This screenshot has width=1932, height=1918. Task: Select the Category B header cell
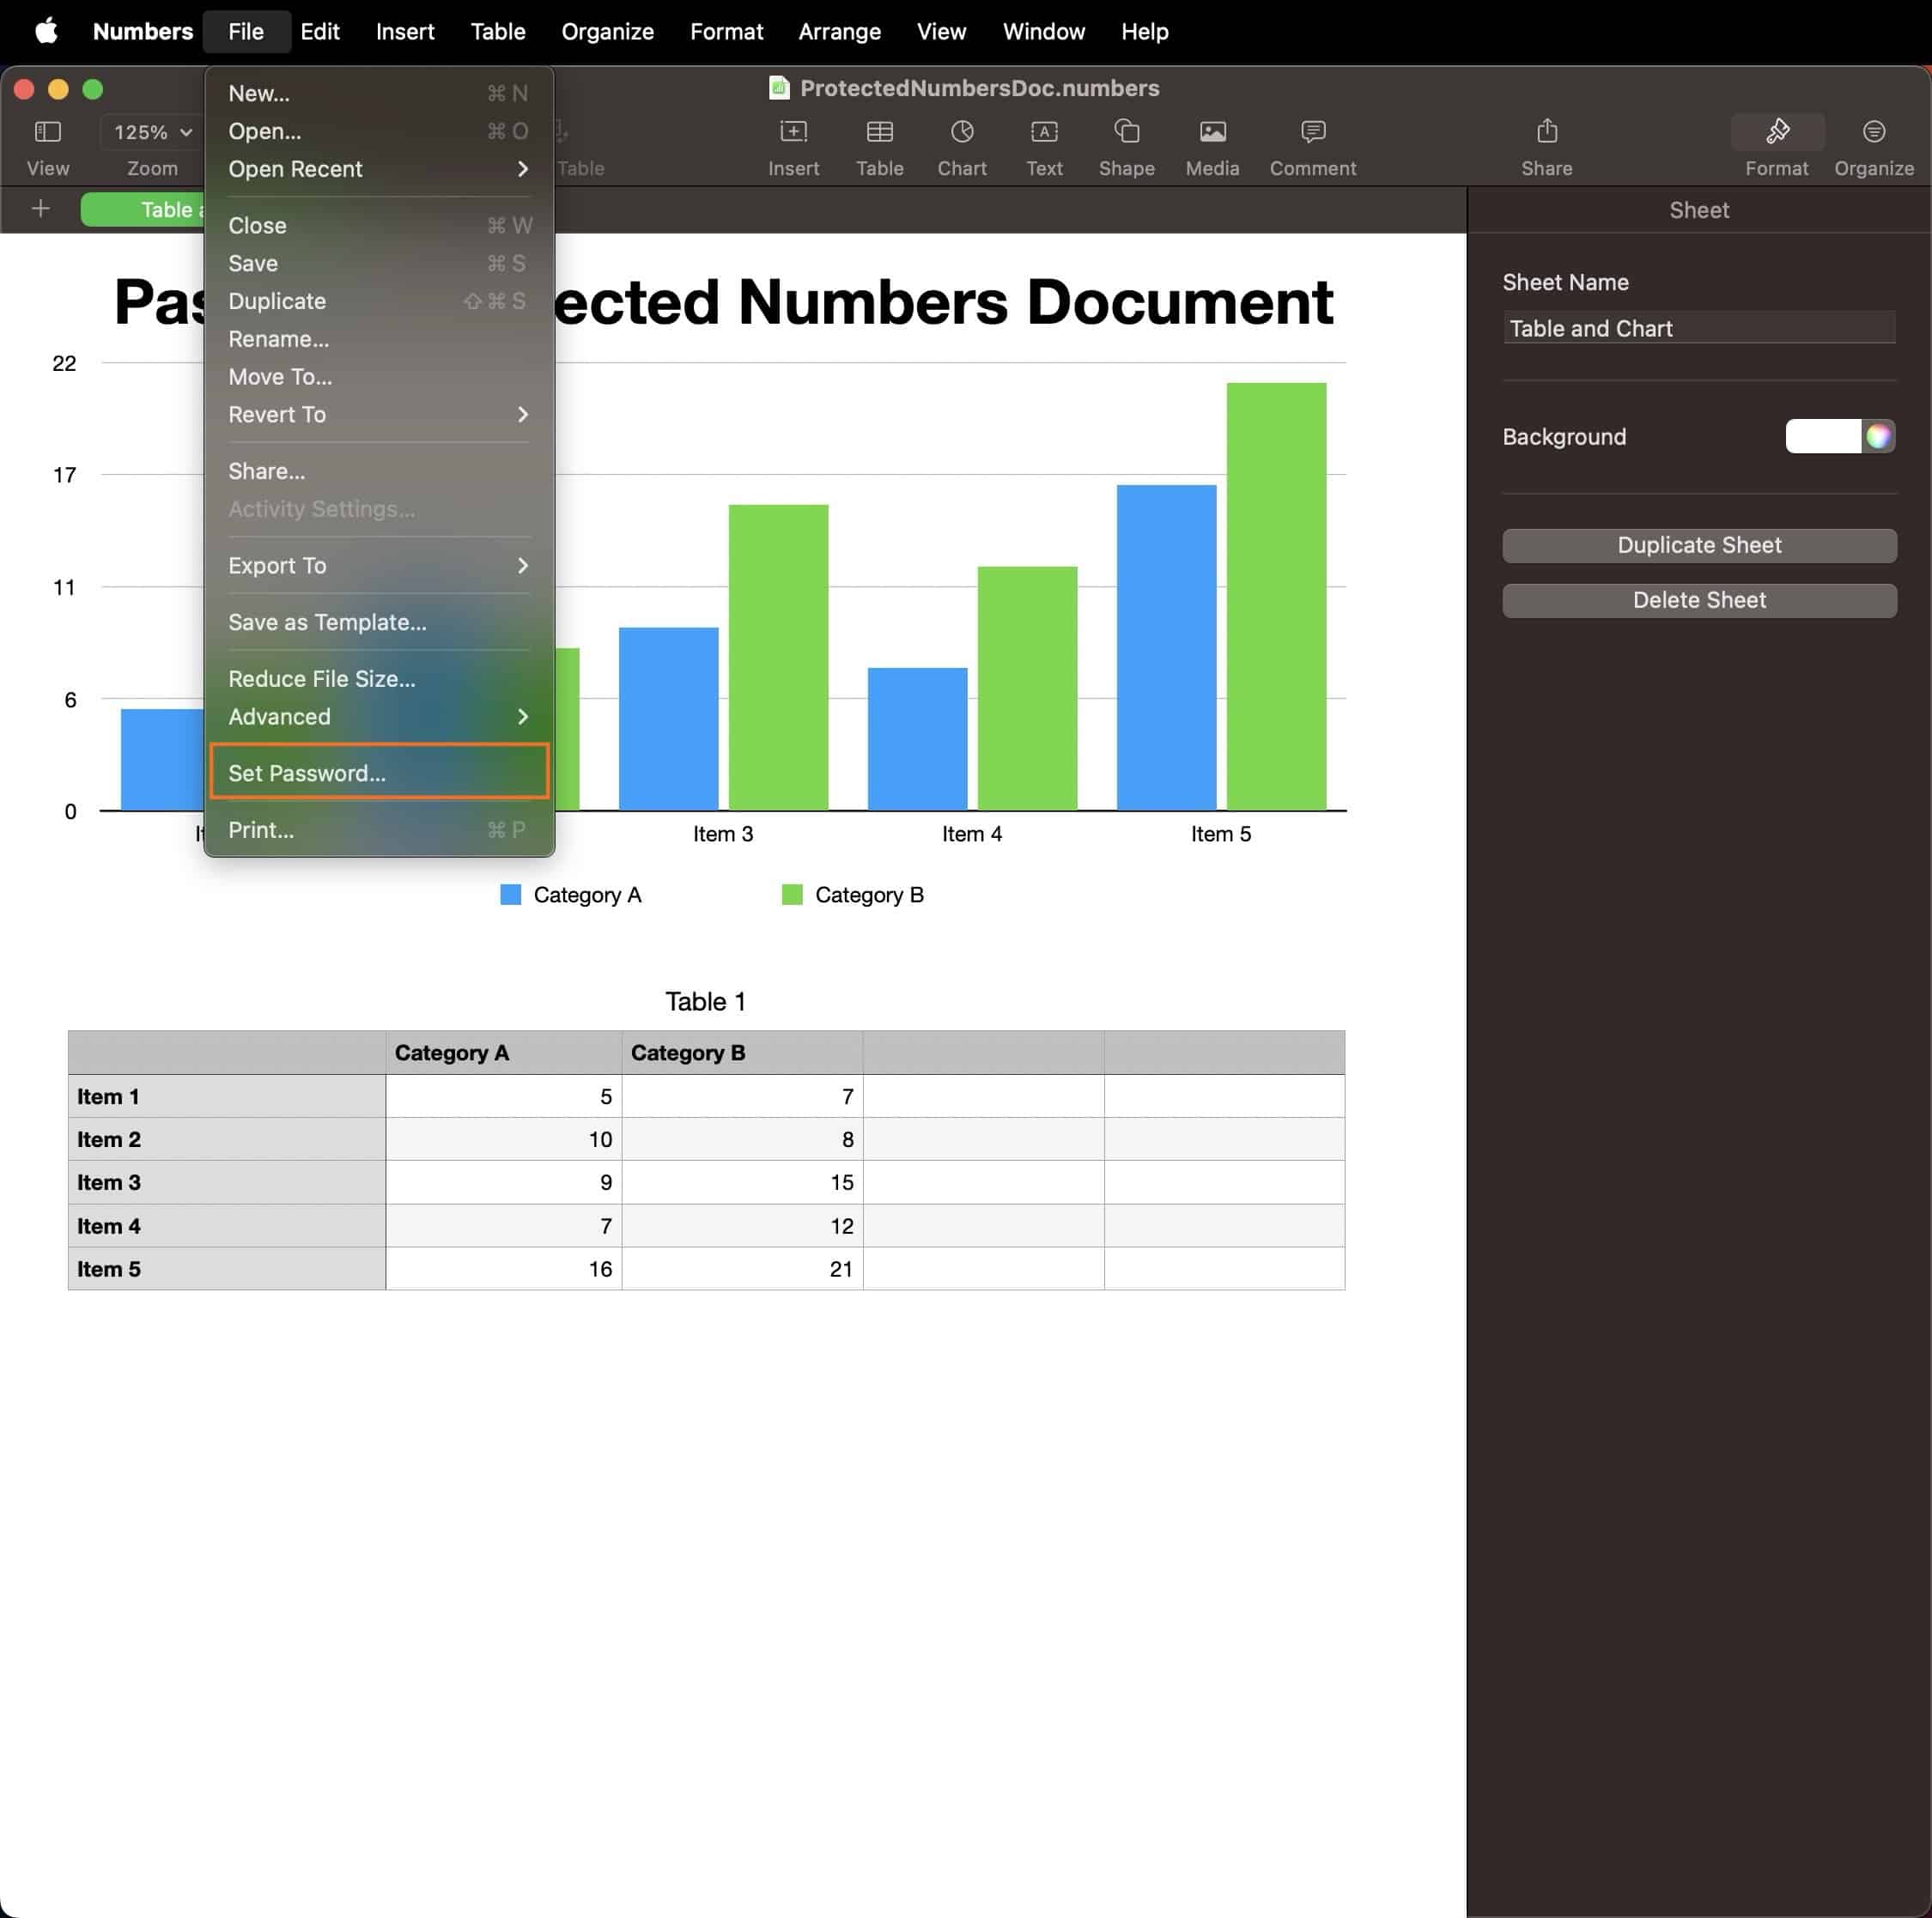tap(741, 1052)
